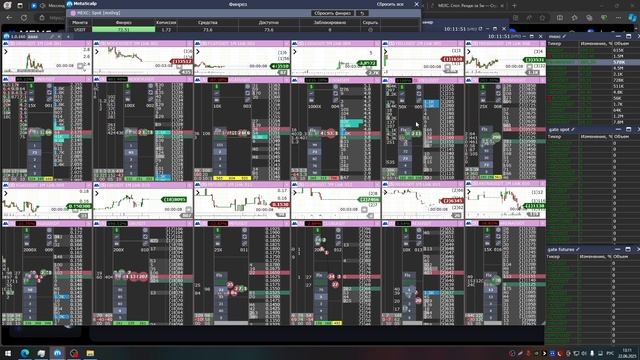This screenshot has width=640, height=360.
Task: Select the 615K volume row in mexc list
Action: (592, 50)
